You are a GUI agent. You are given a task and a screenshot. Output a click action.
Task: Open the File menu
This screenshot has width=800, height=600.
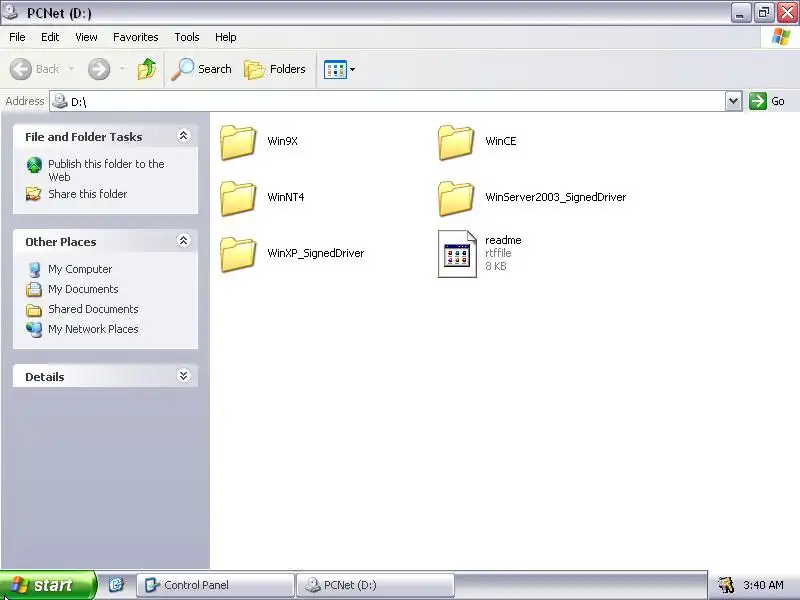click(x=17, y=37)
